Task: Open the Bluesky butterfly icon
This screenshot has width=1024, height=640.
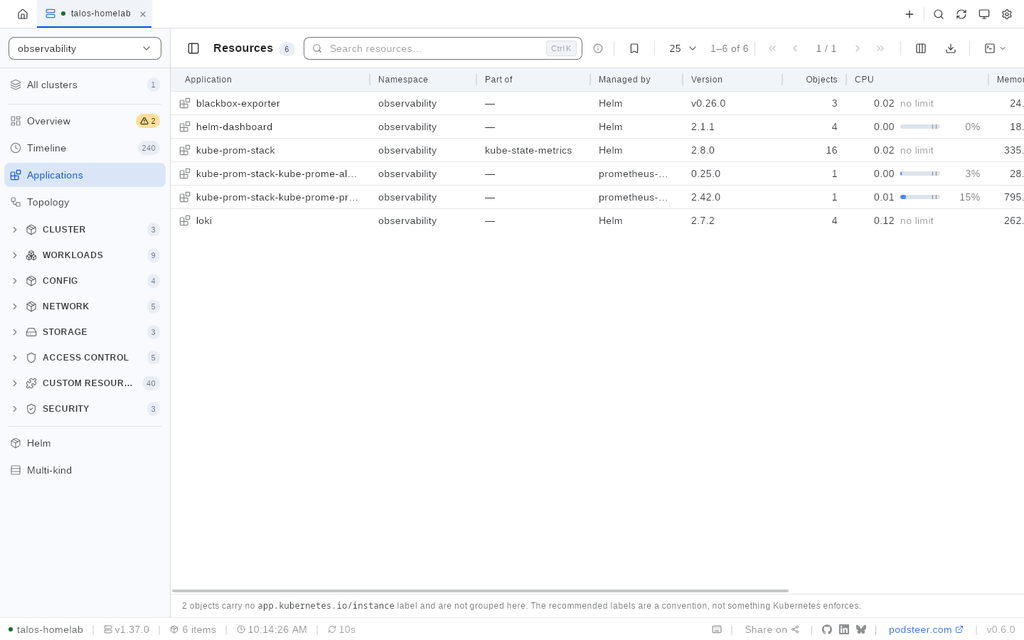Action: (861, 630)
